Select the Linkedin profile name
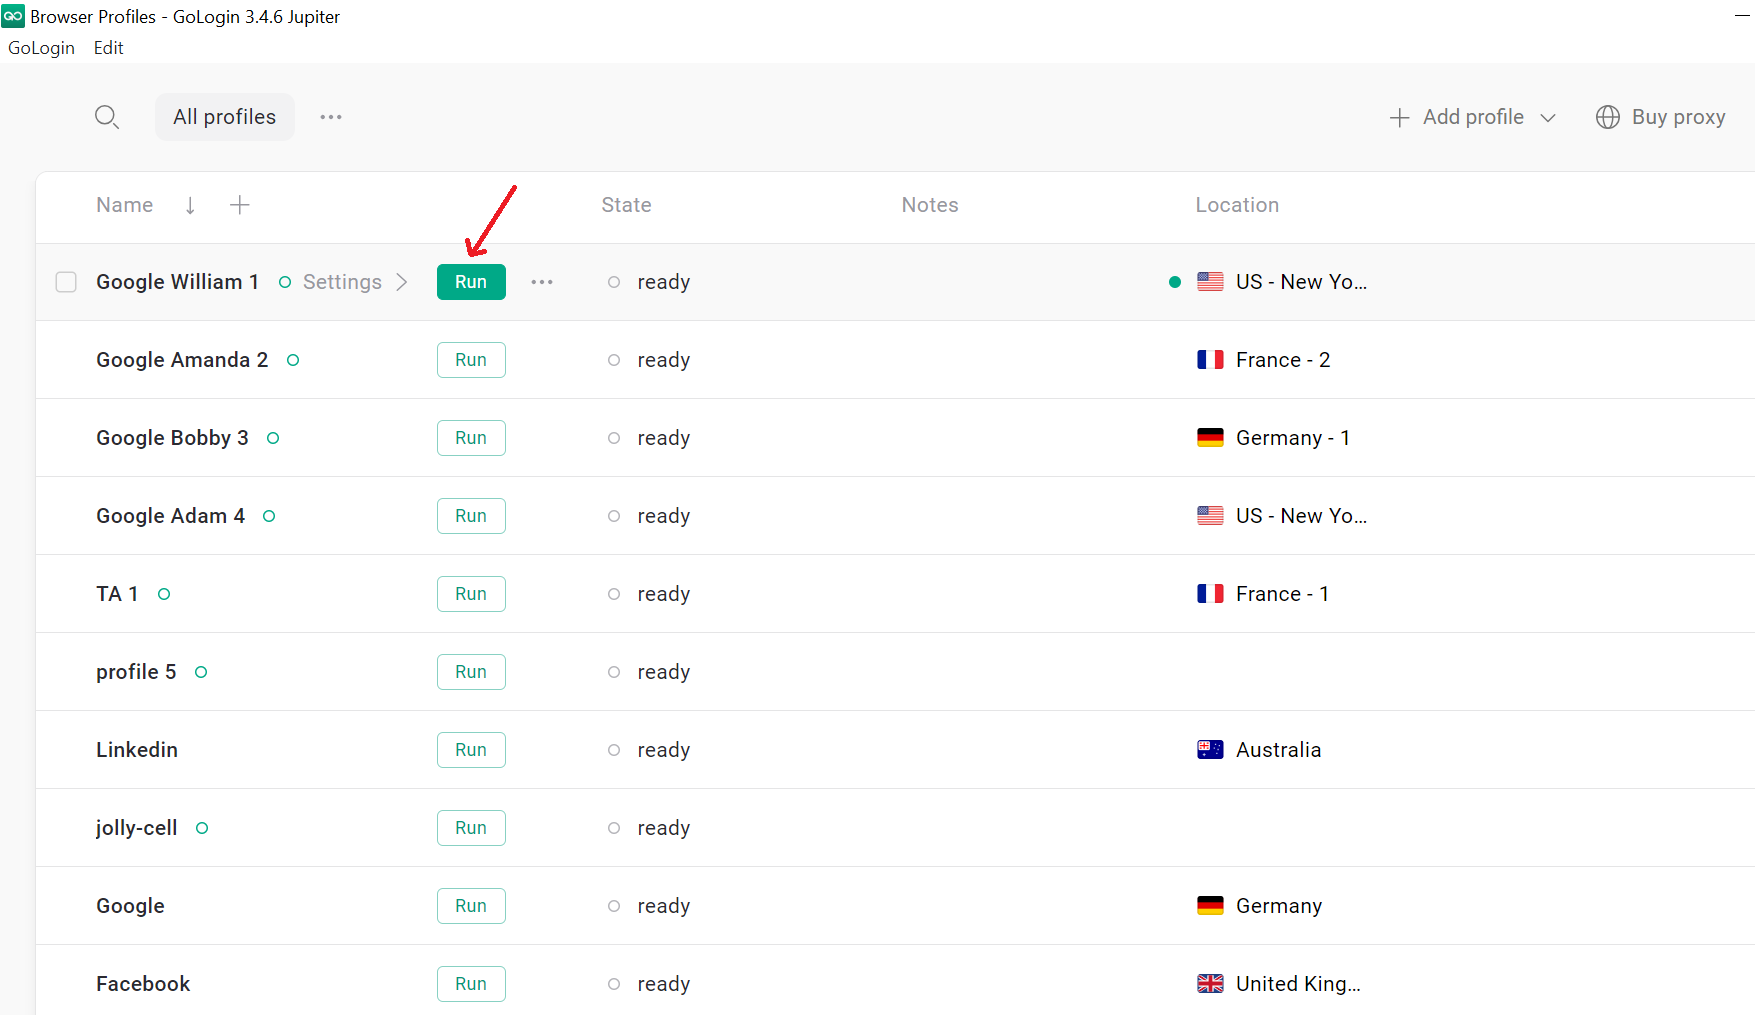The width and height of the screenshot is (1755, 1015). click(x=137, y=750)
